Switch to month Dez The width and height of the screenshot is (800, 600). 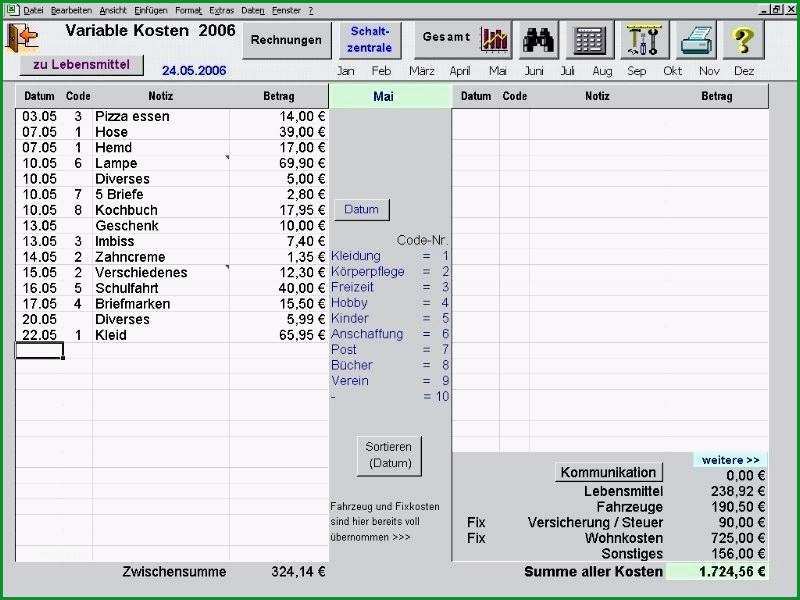click(x=744, y=71)
